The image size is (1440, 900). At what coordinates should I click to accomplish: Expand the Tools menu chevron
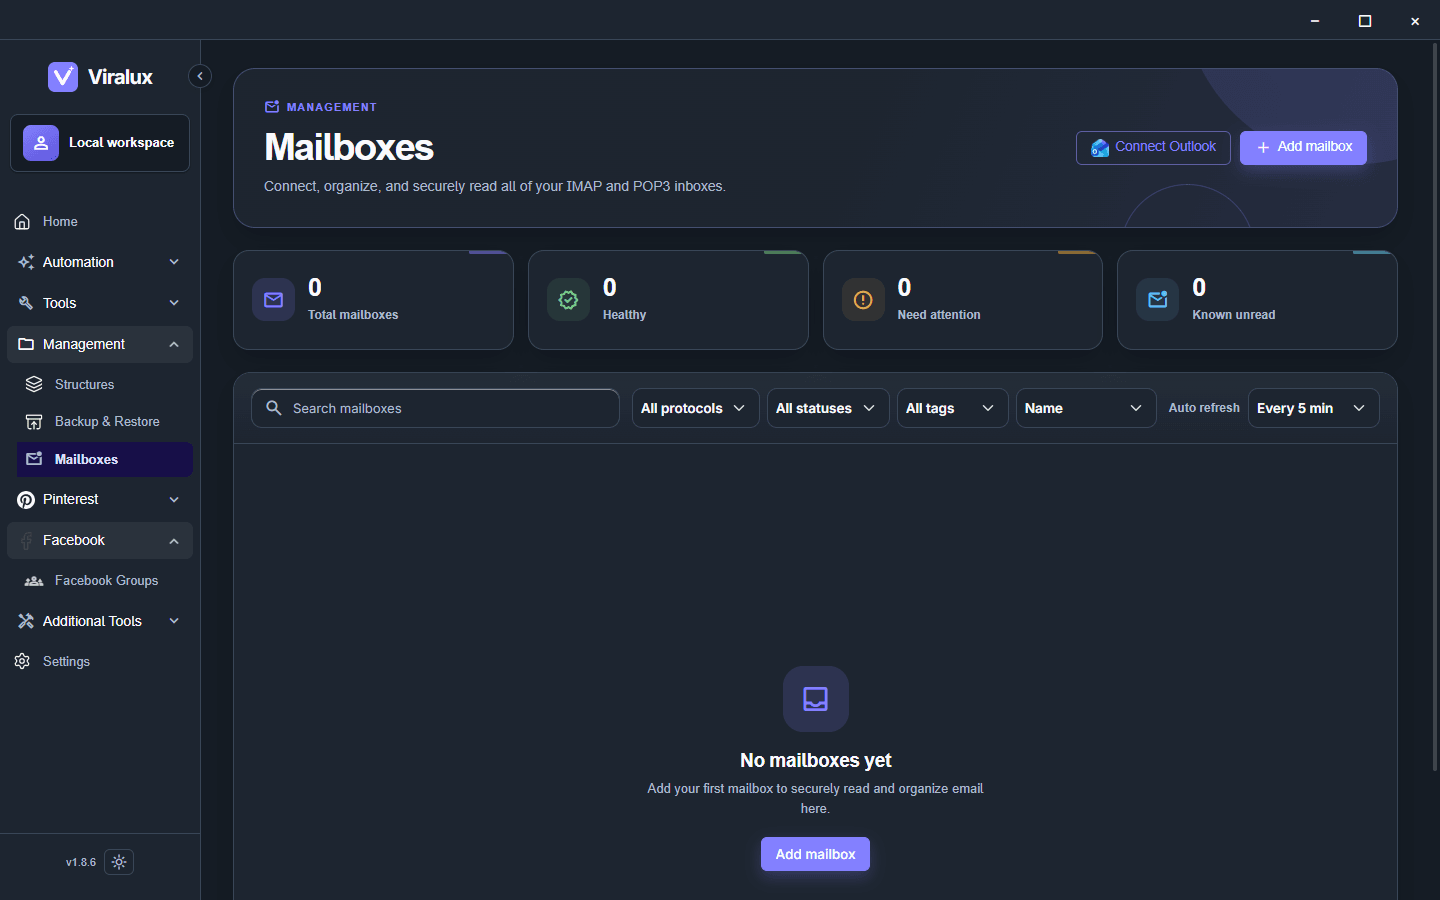pyautogui.click(x=174, y=303)
